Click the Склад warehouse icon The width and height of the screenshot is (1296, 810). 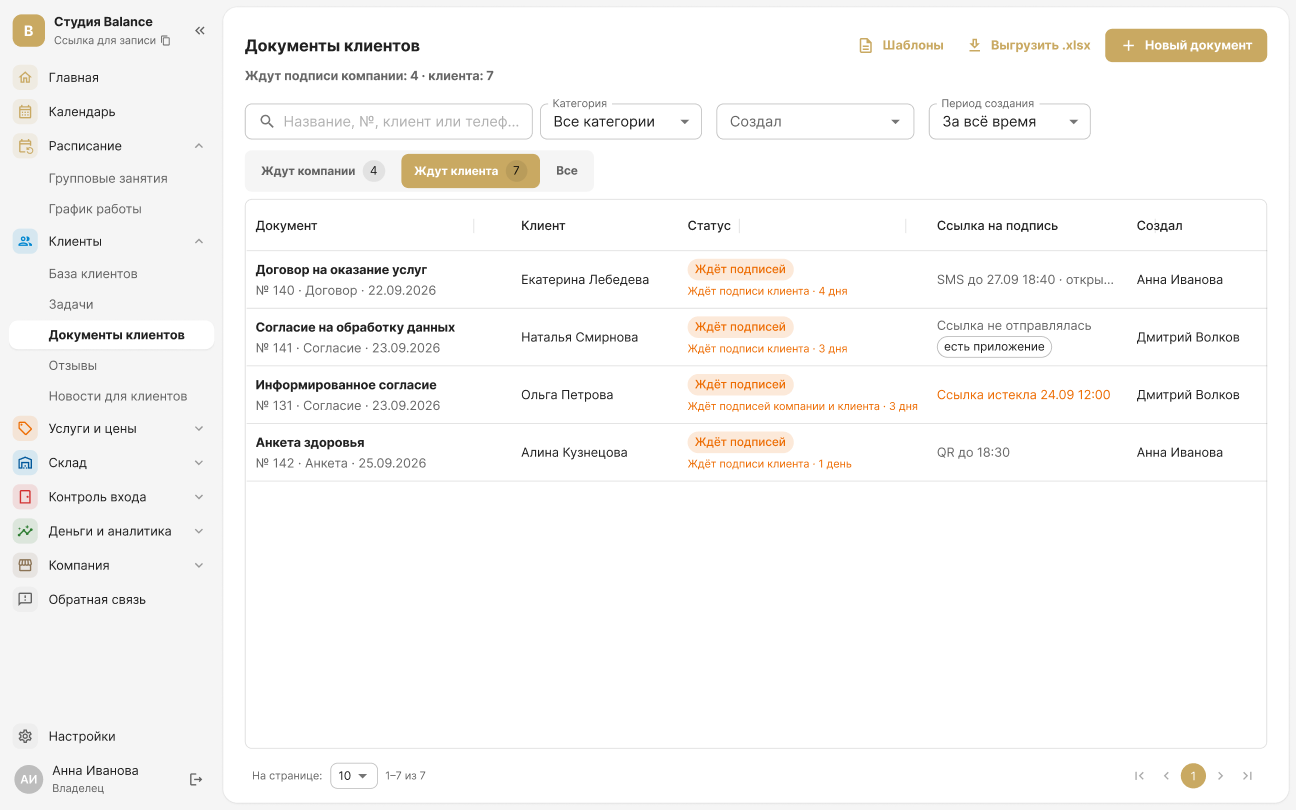26,463
